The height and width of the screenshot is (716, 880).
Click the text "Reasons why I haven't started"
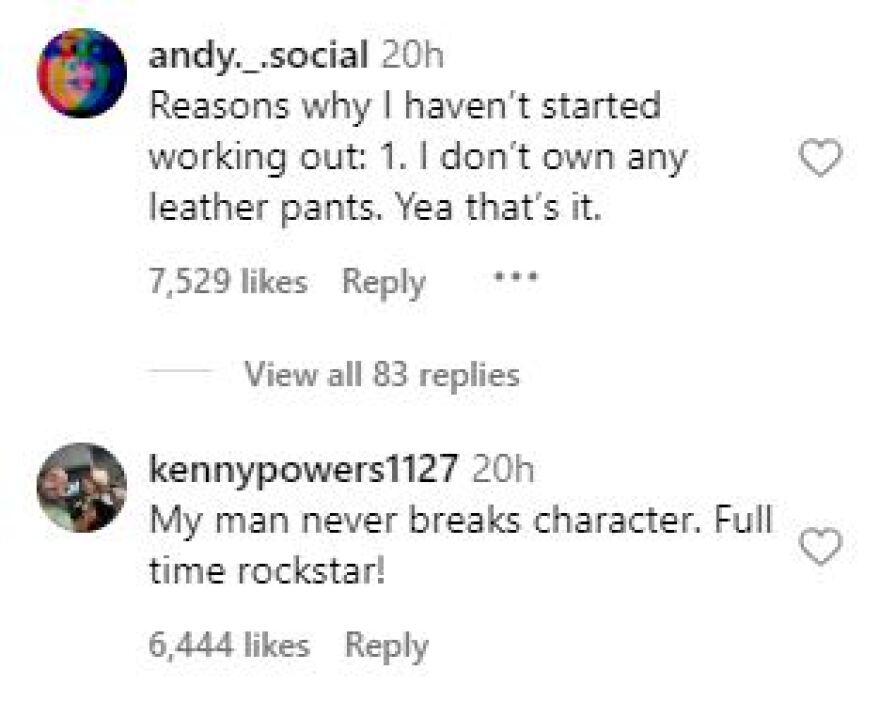404,107
